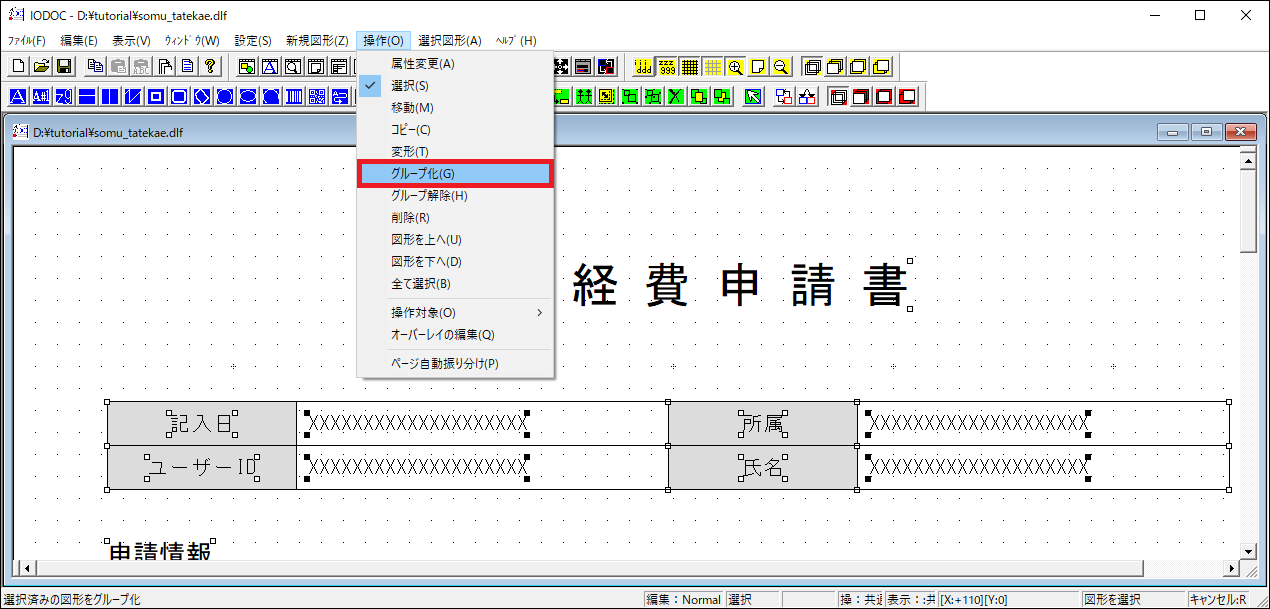The height and width of the screenshot is (609, 1270).
Task: Select the blue vertical line tool
Action: [x=110, y=97]
